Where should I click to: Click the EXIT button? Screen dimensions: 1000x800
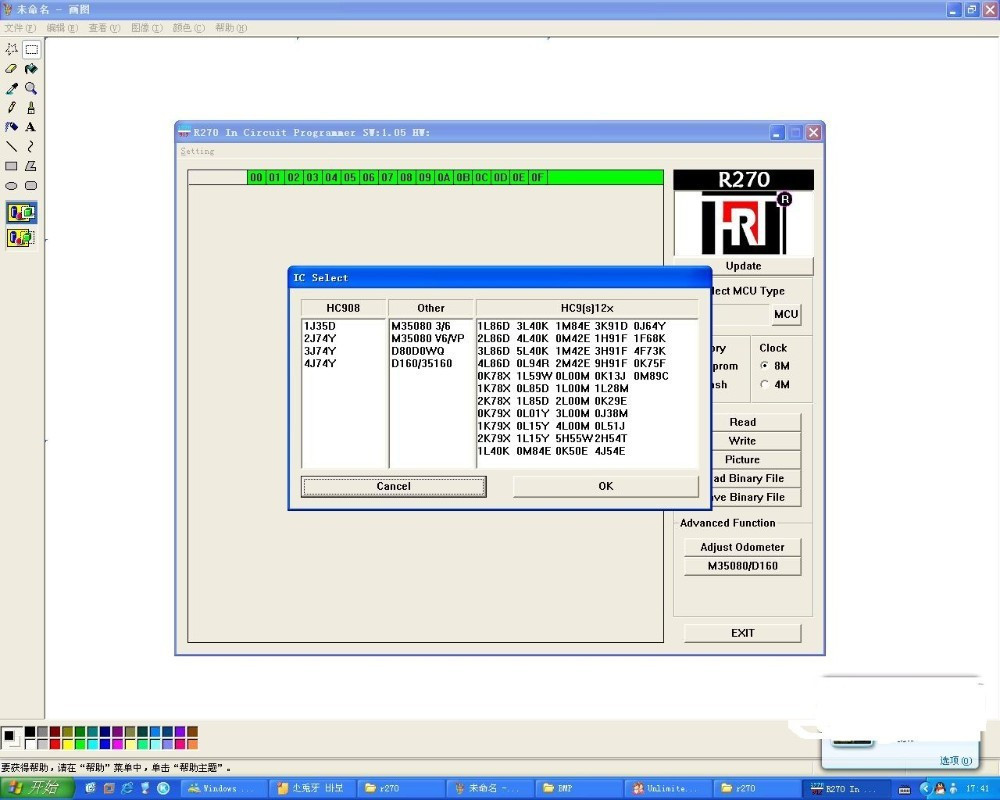tap(742, 633)
